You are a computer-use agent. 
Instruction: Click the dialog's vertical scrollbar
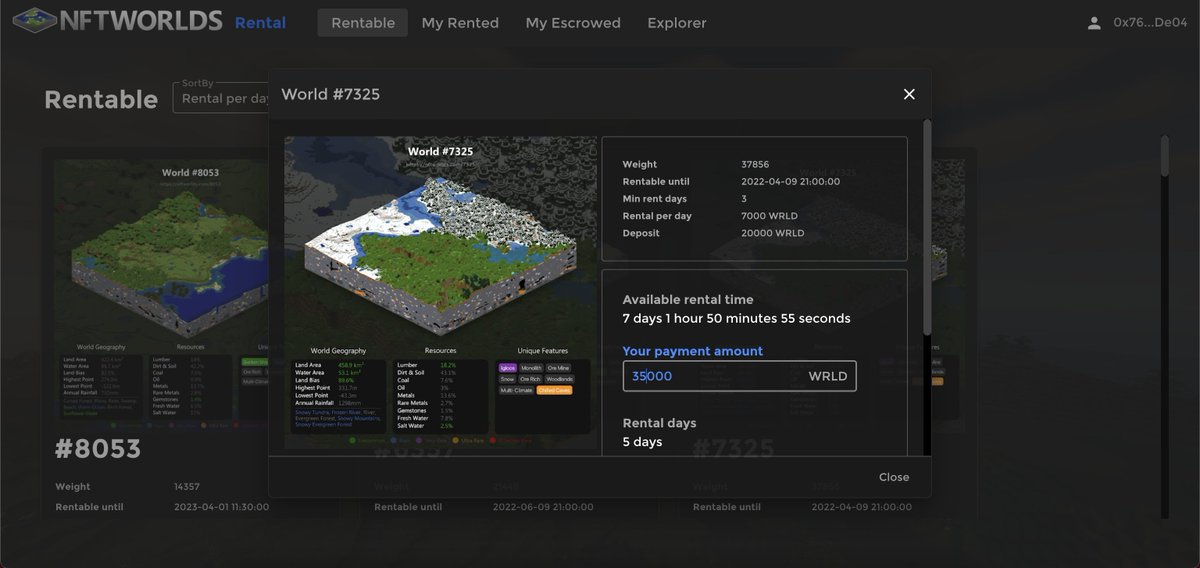926,228
